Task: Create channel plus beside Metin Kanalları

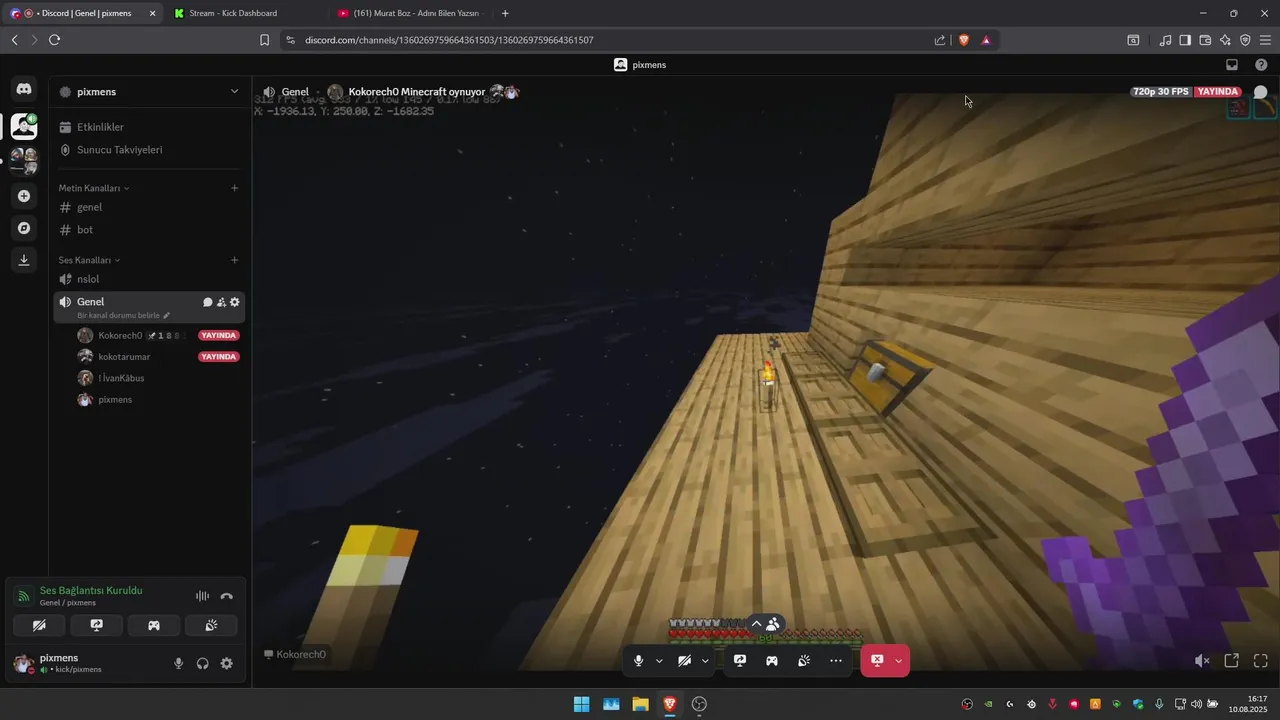Action: coord(235,188)
